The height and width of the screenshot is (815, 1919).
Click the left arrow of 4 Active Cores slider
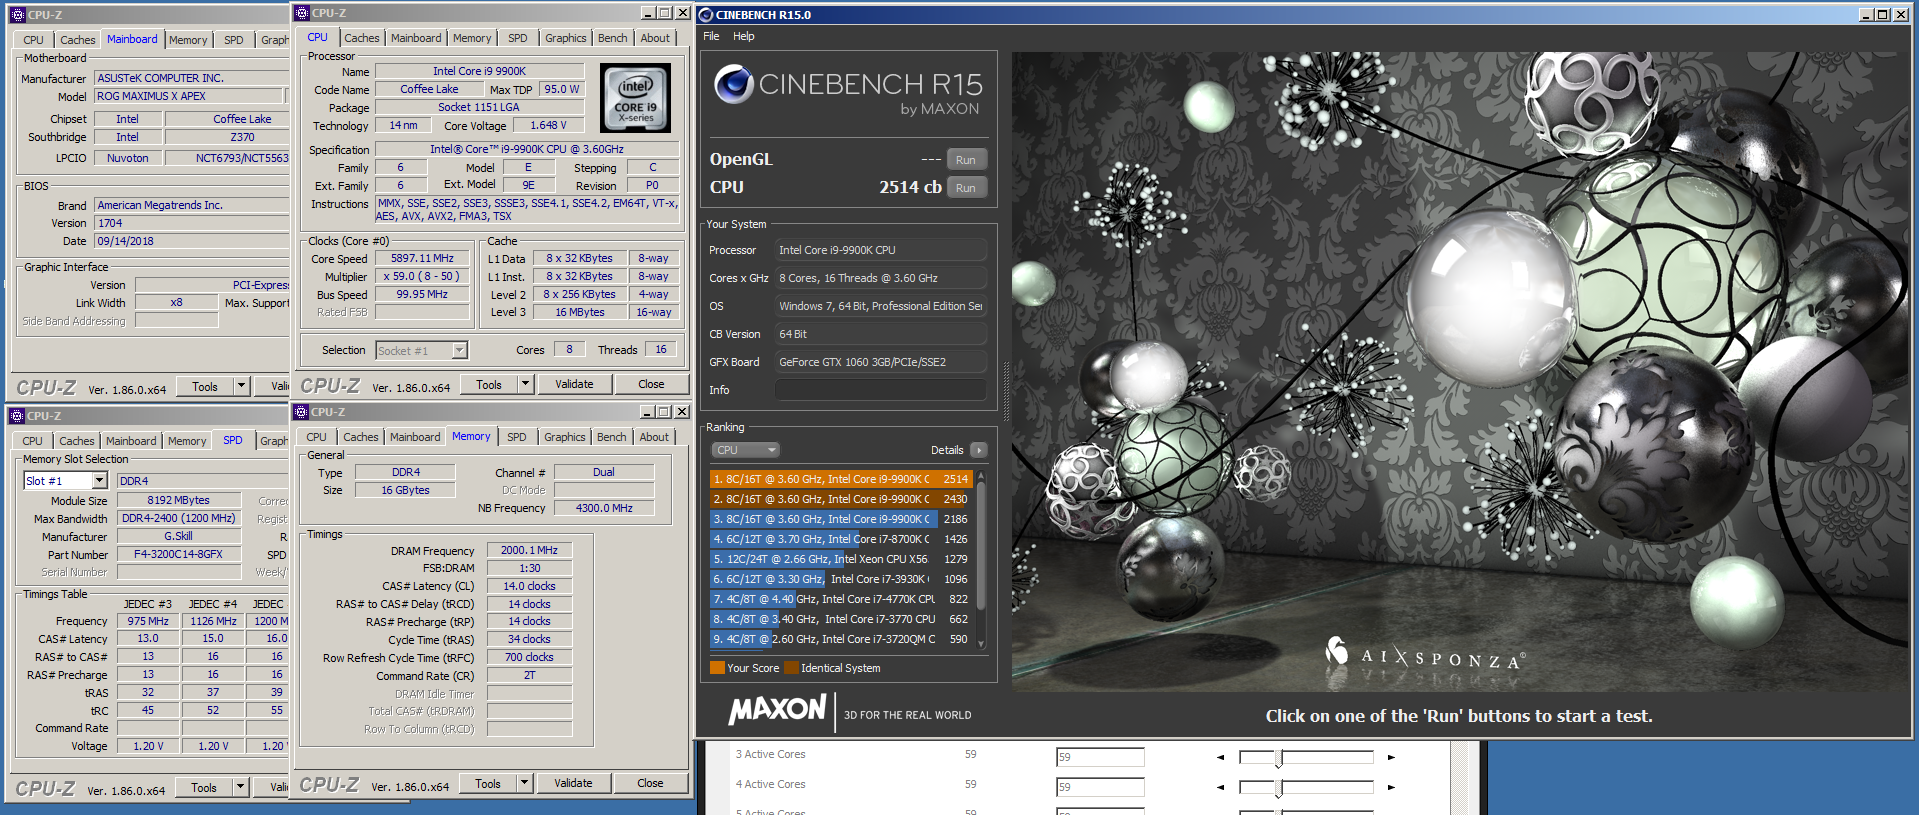point(1220,787)
